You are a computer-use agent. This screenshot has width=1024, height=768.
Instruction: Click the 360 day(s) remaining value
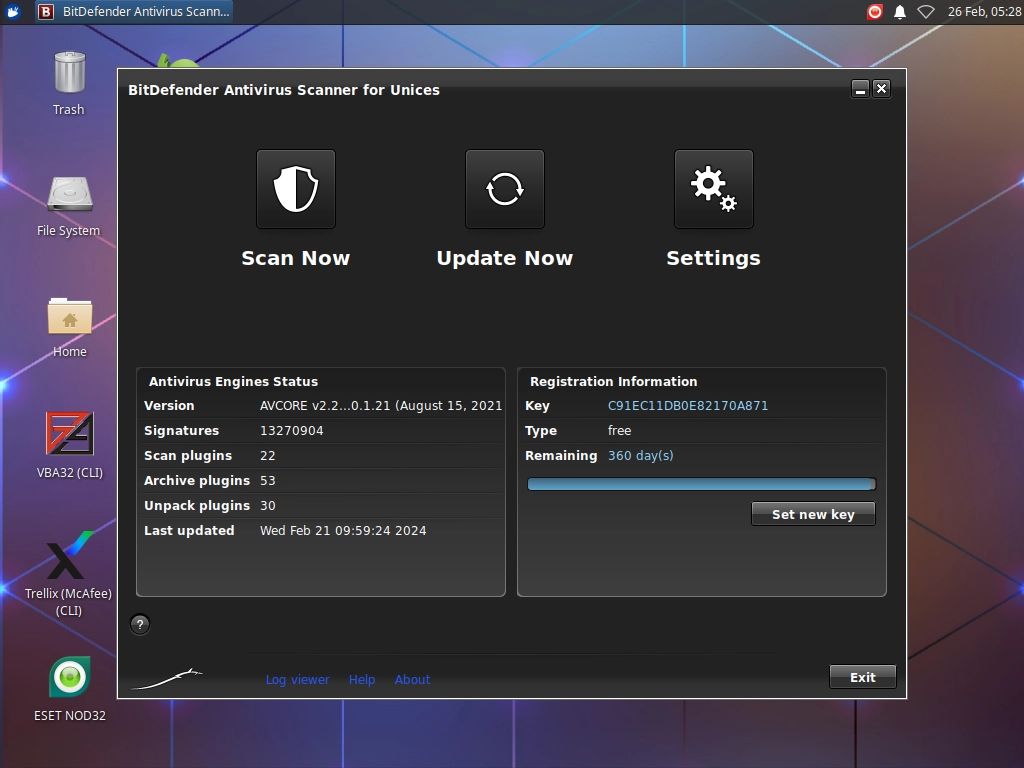(x=641, y=455)
